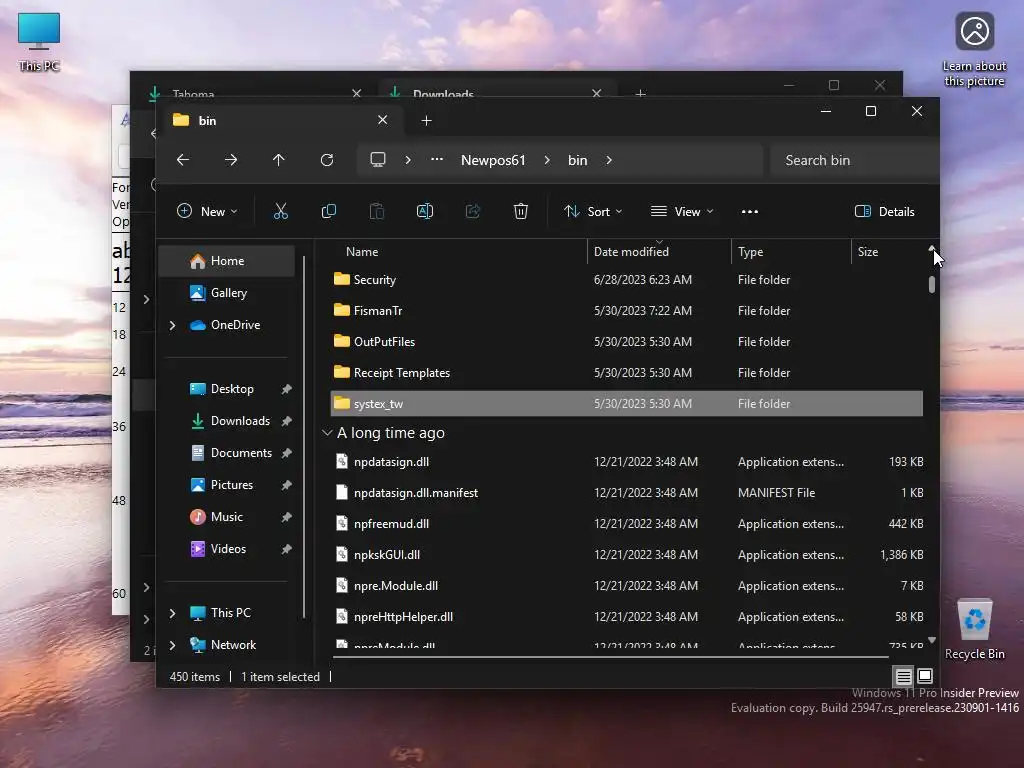Viewport: 1024px width, 768px height.
Task: Select npreHttpHelper.dll file
Action: click(x=627, y=616)
